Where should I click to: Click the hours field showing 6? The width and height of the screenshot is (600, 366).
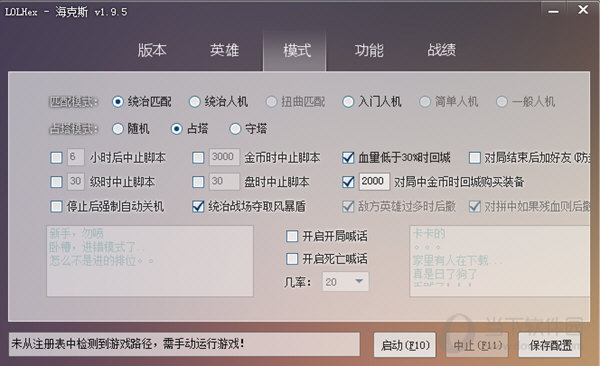point(76,157)
